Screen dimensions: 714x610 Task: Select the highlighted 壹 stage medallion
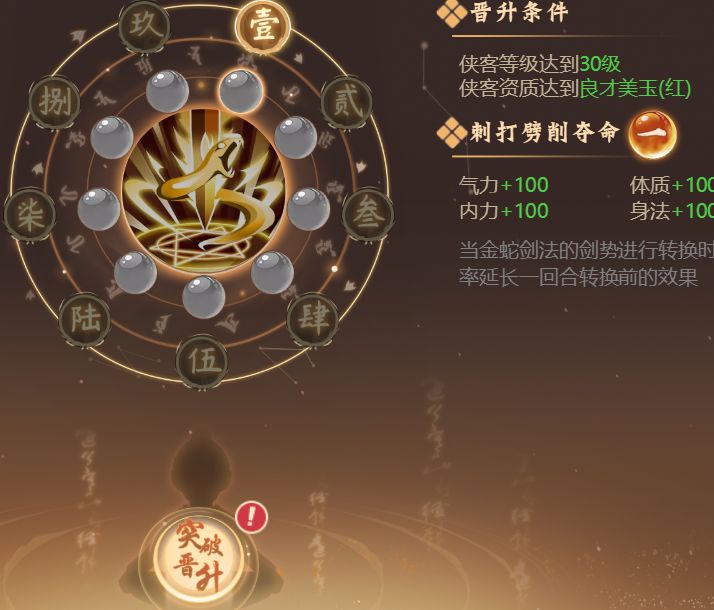[x=263, y=26]
